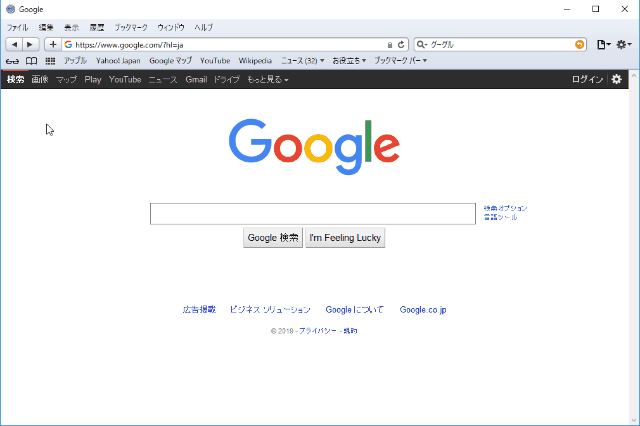The width and height of the screenshot is (640, 426).
Task: Select YouTube in Google's black bar
Action: pos(125,80)
